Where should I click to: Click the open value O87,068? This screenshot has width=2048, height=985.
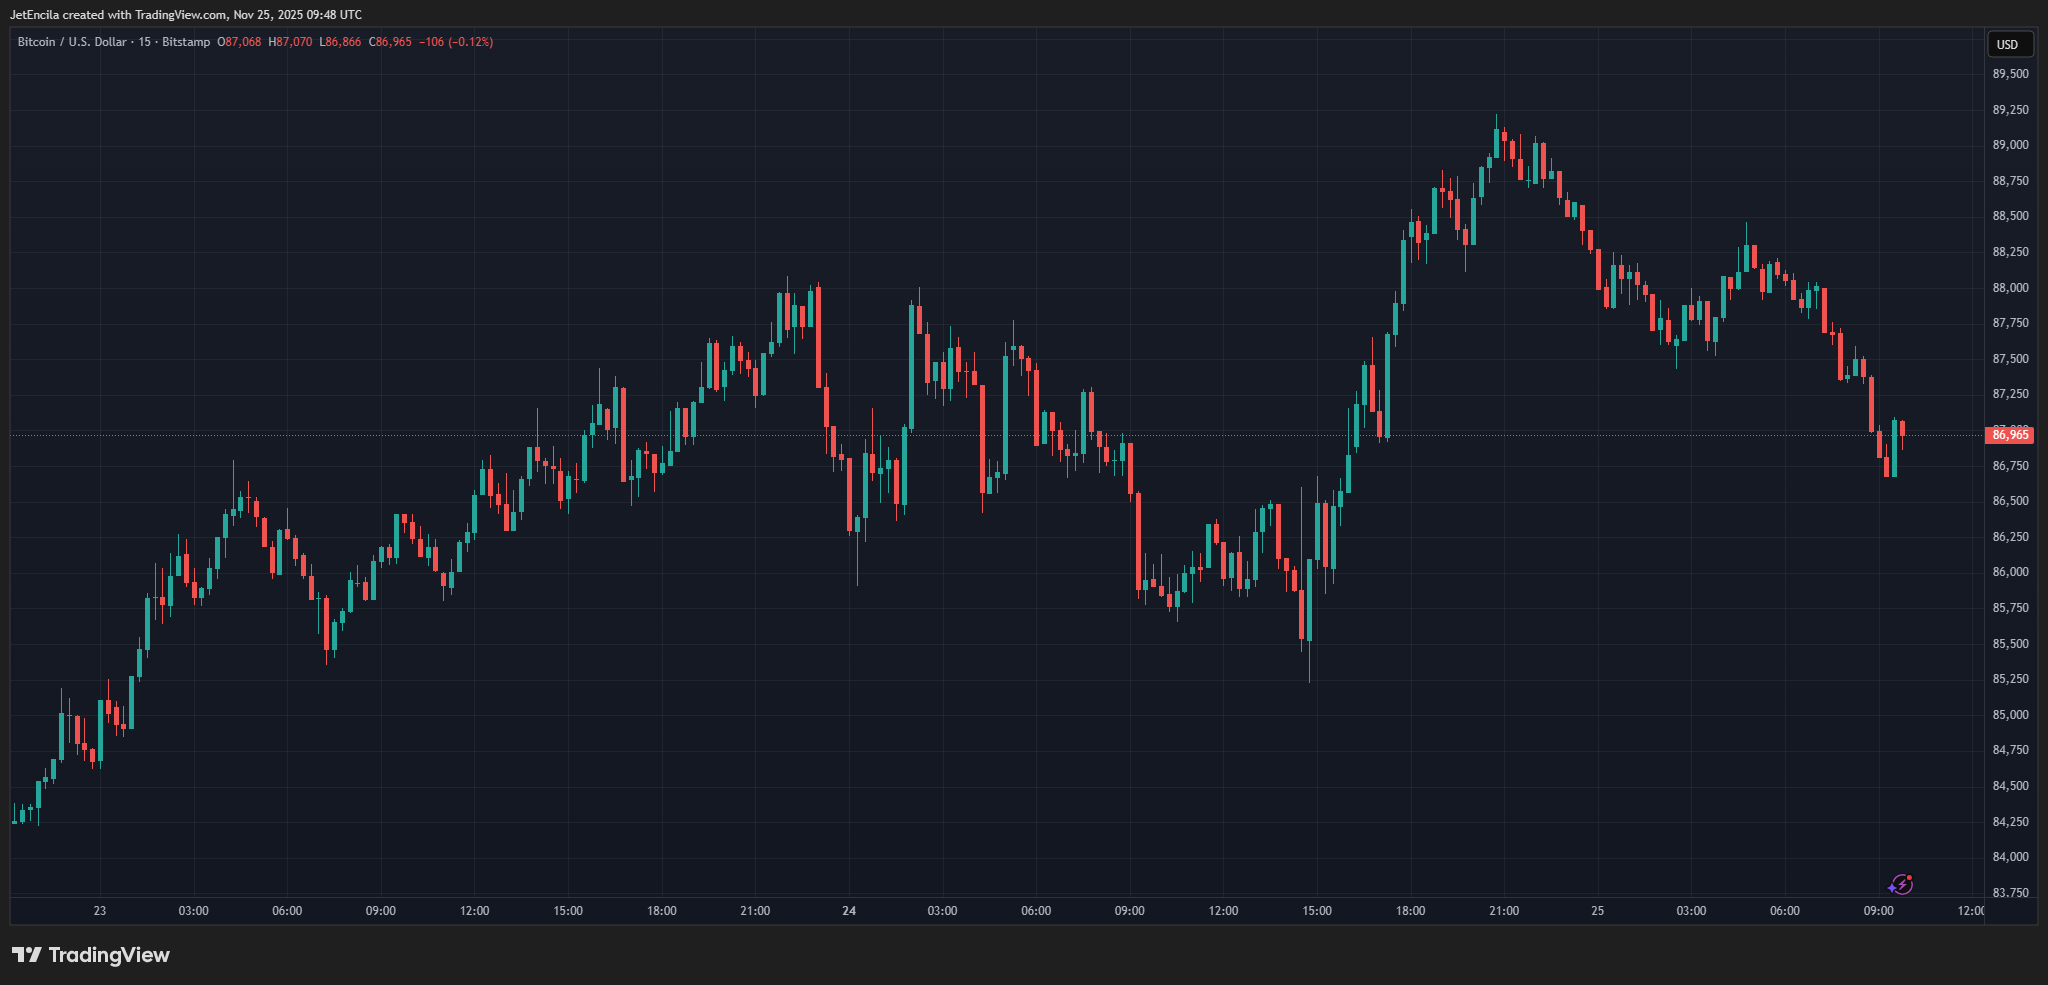click(x=240, y=42)
